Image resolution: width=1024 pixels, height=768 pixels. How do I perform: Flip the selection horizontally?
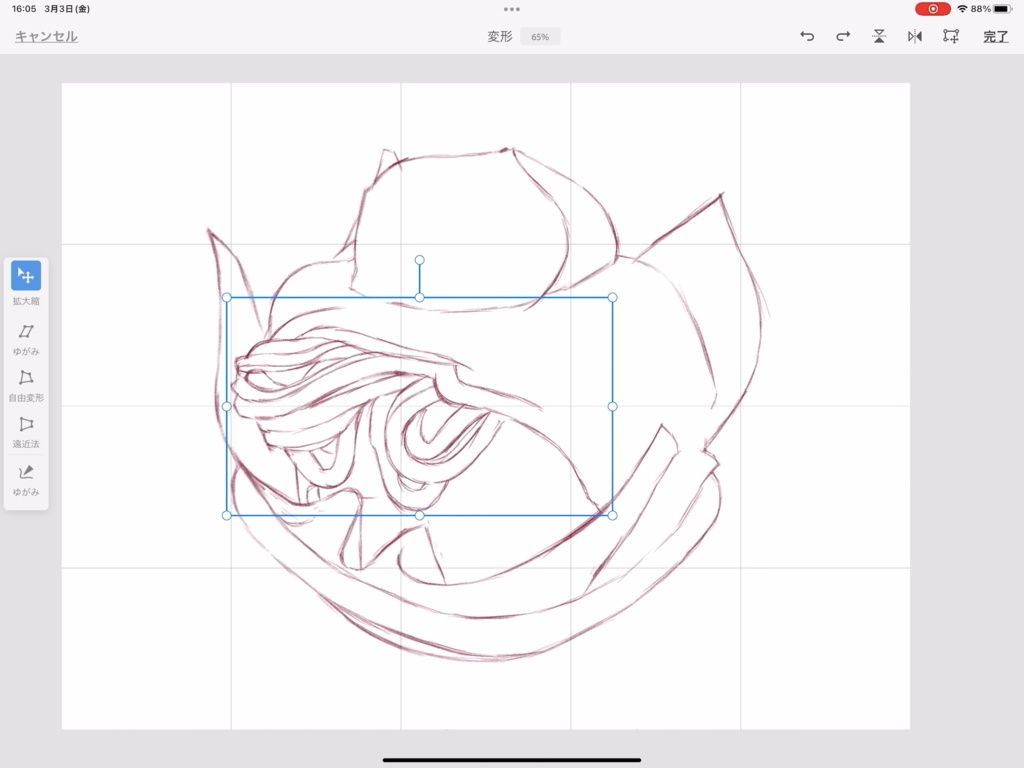click(x=914, y=36)
